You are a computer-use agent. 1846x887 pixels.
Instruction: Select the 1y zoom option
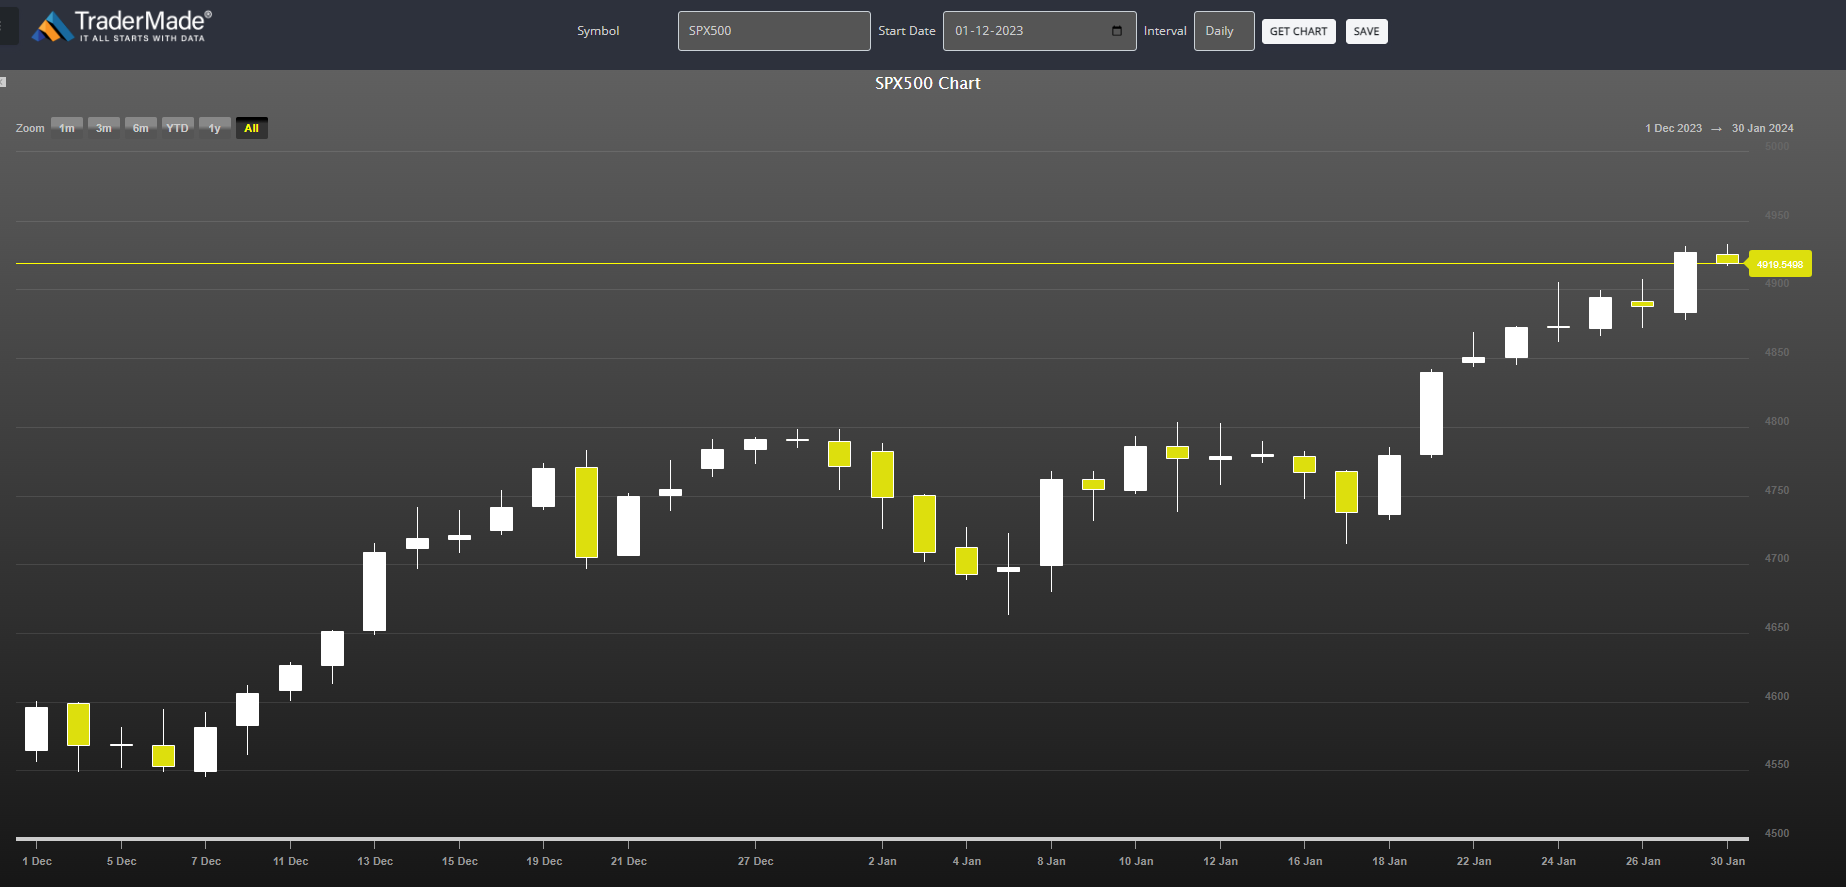(x=214, y=128)
